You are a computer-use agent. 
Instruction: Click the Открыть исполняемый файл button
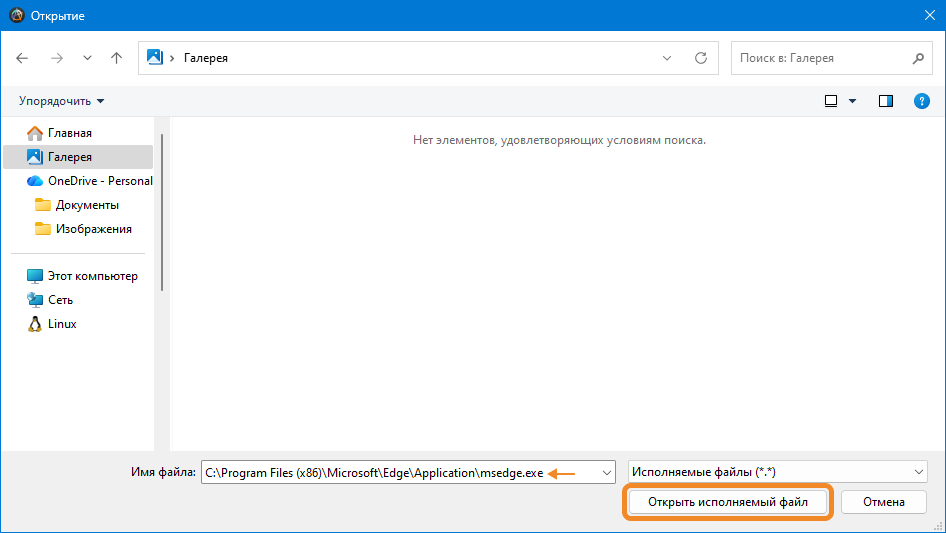pos(727,502)
